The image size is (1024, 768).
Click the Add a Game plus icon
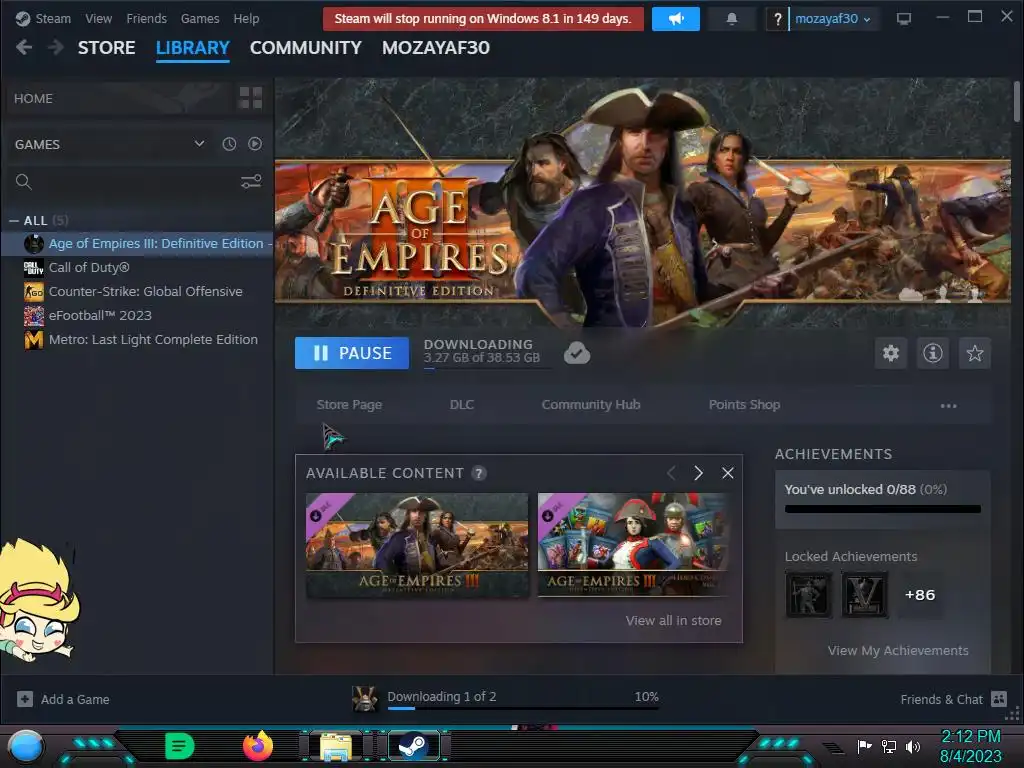[25, 699]
